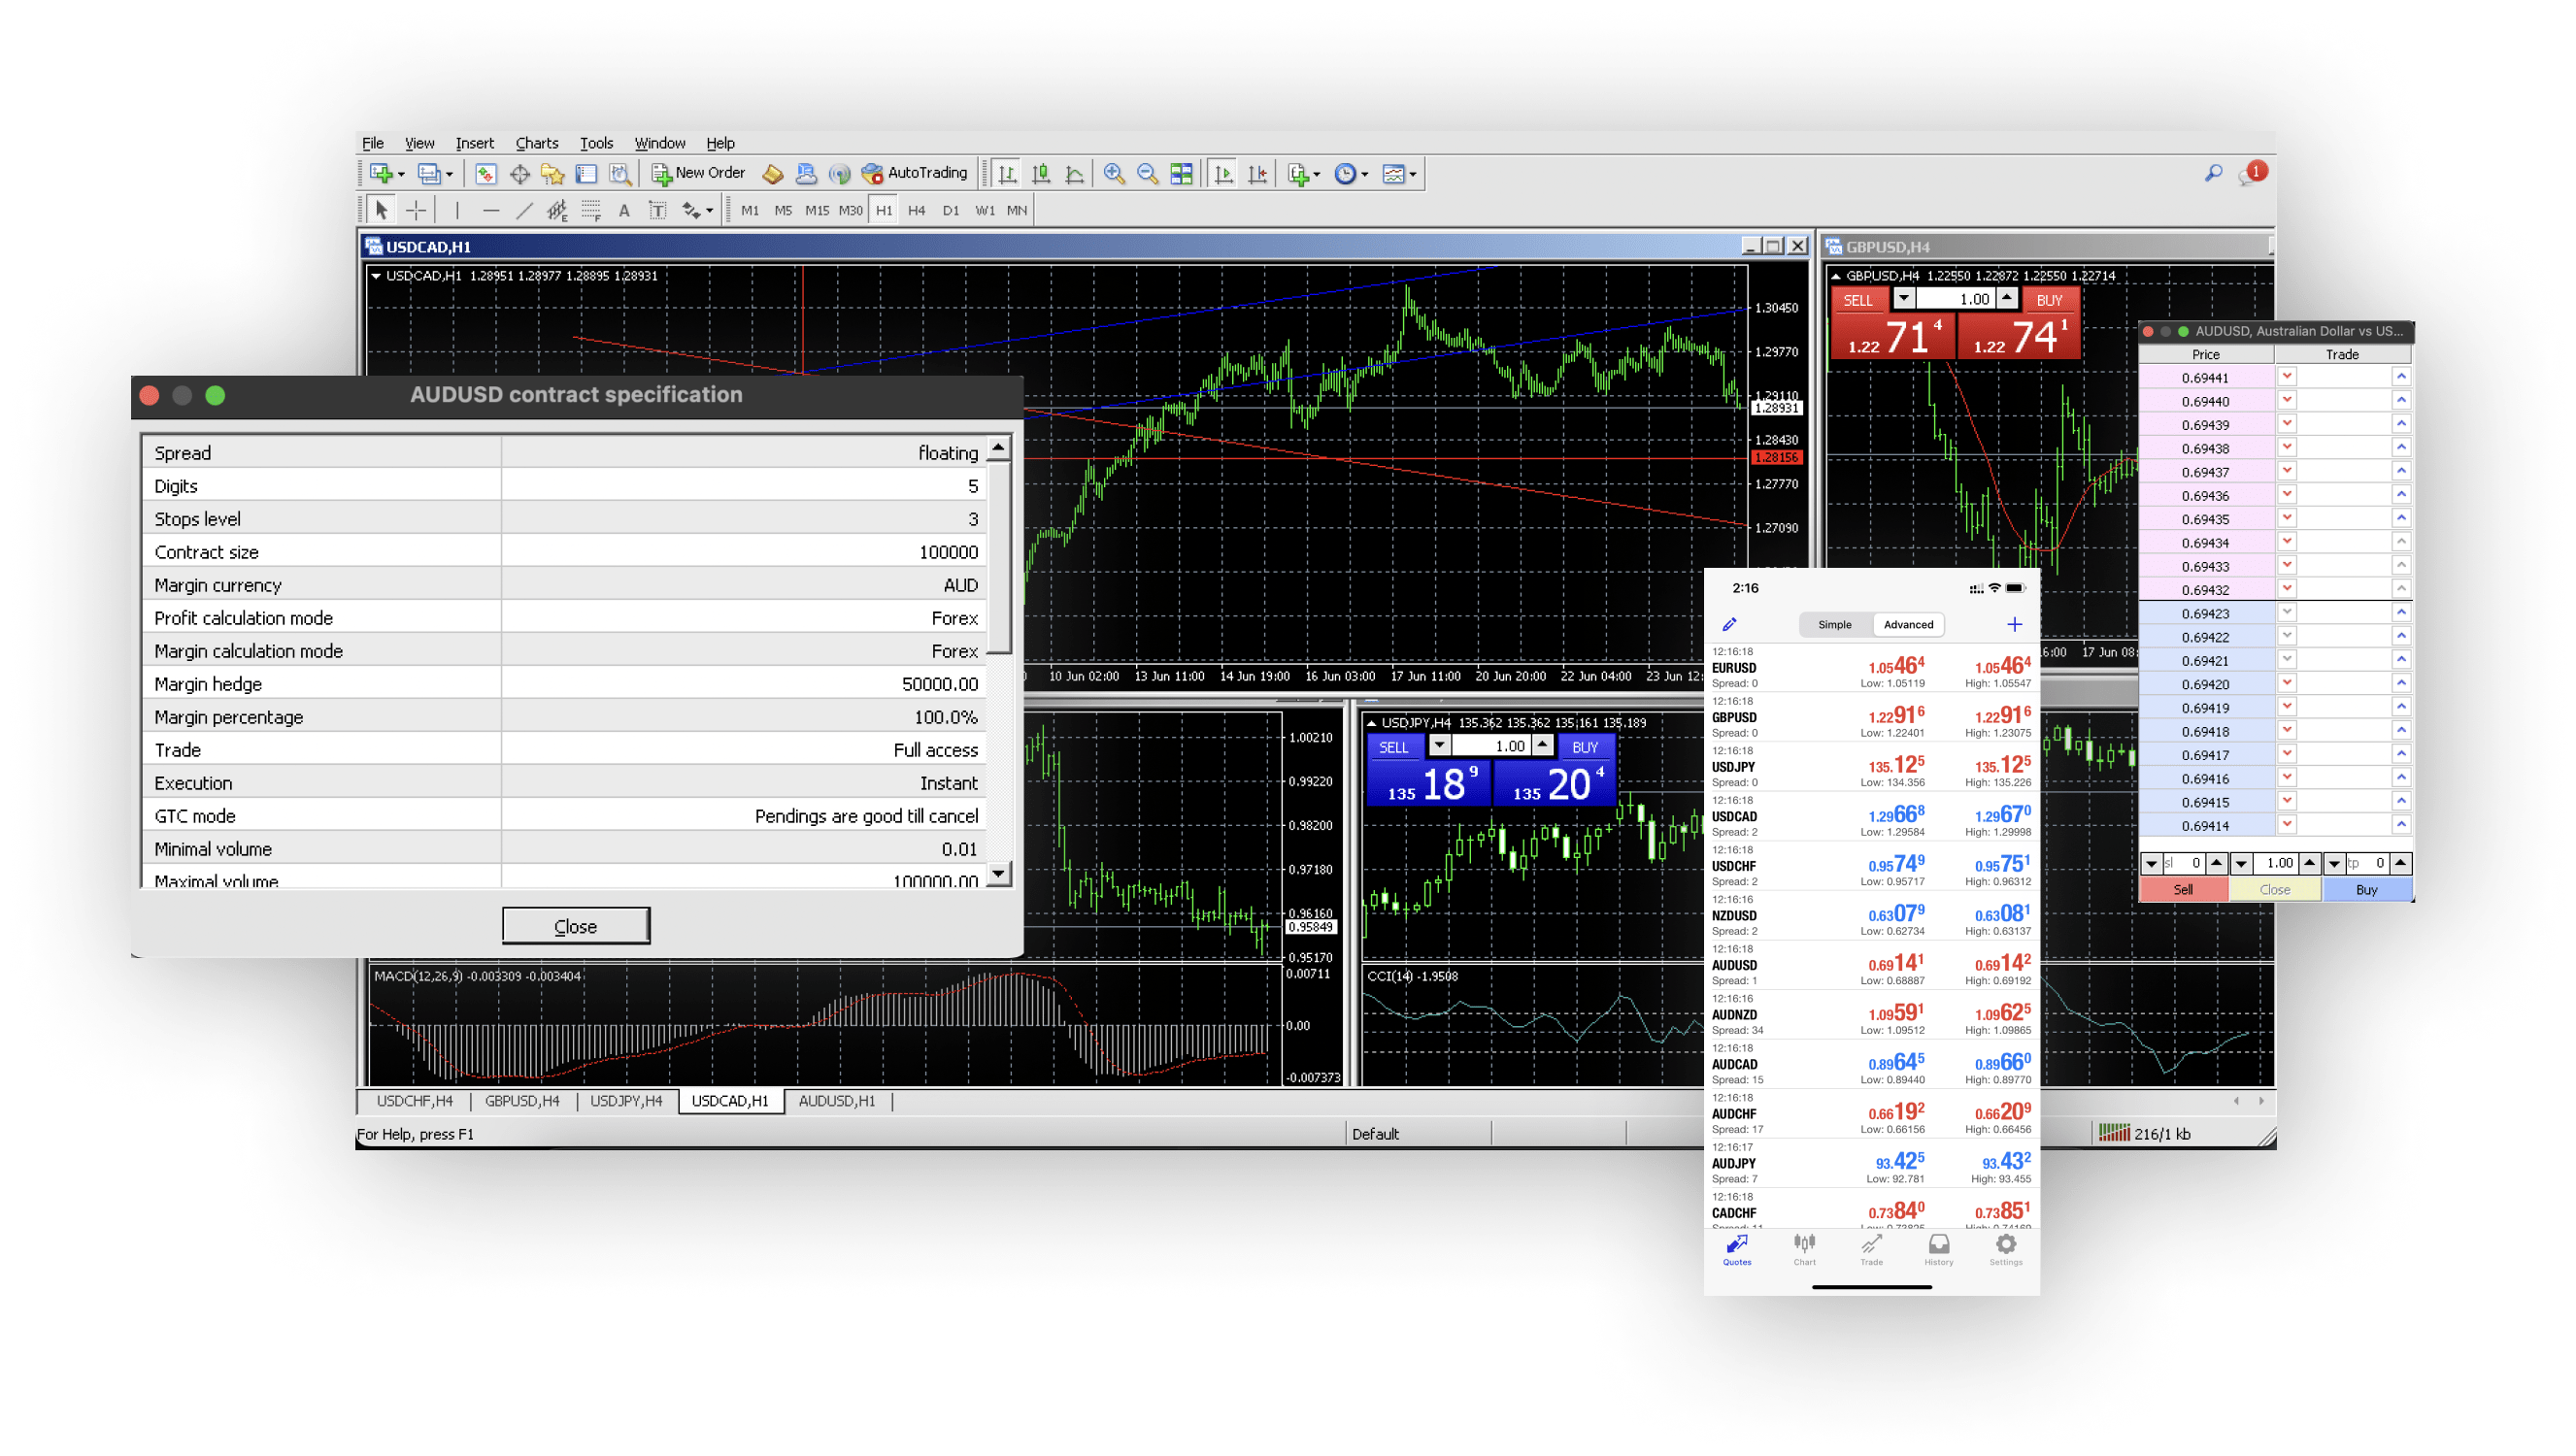
Task: Enable the Auto Scroll chart toggle
Action: tap(1223, 173)
